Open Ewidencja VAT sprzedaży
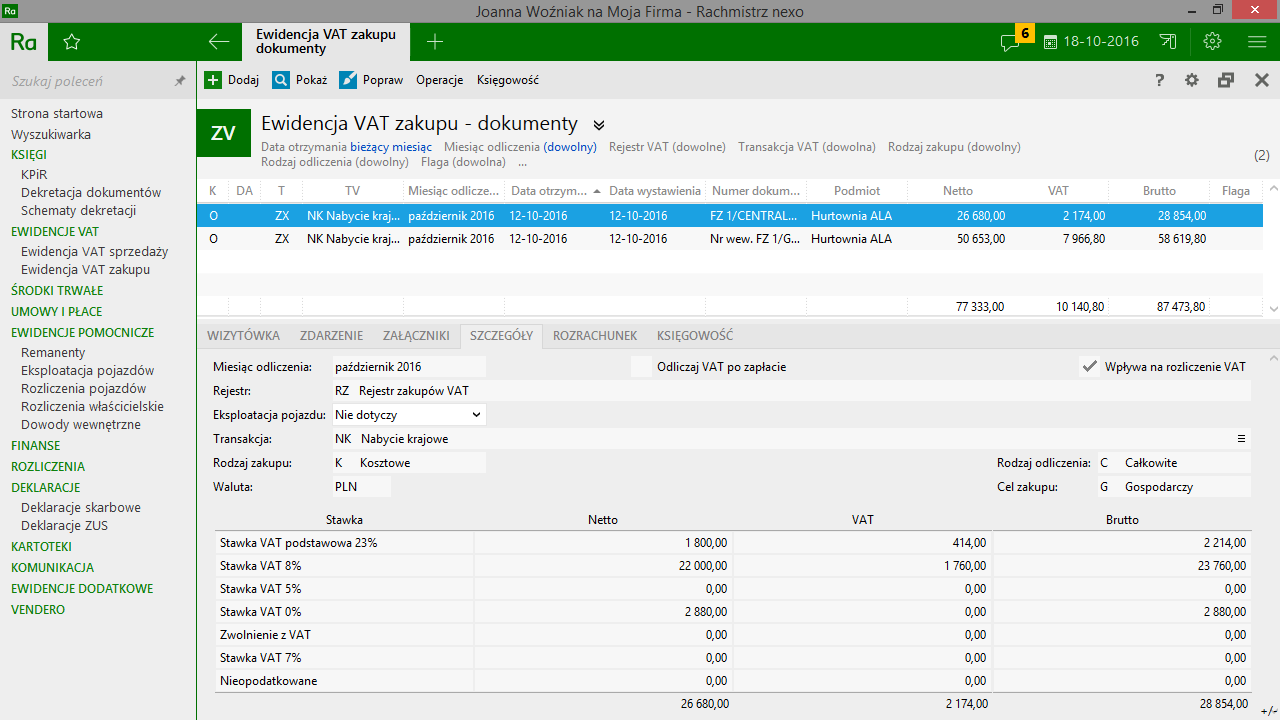This screenshot has width=1280, height=720. tap(94, 251)
